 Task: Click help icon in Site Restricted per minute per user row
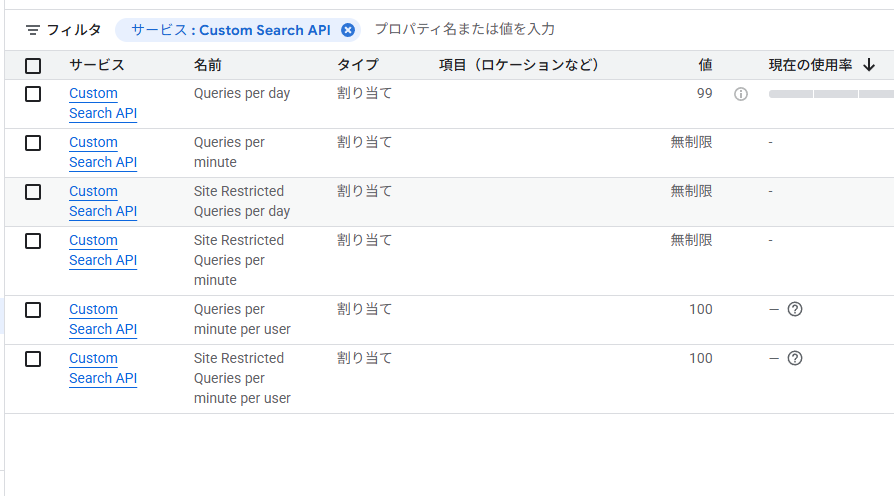(795, 358)
